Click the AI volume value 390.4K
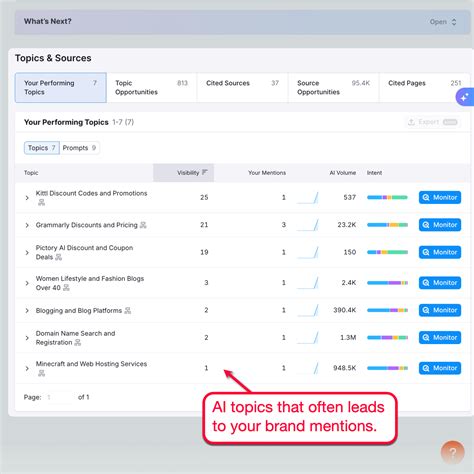474x474 pixels. [345, 310]
